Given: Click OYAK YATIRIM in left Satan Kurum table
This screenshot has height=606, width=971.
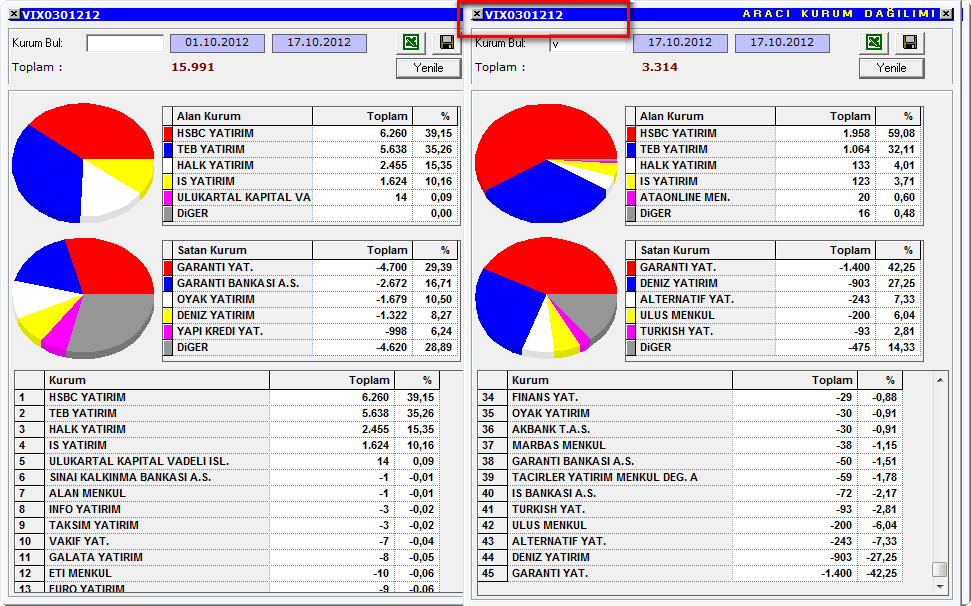Looking at the screenshot, I should 216,299.
